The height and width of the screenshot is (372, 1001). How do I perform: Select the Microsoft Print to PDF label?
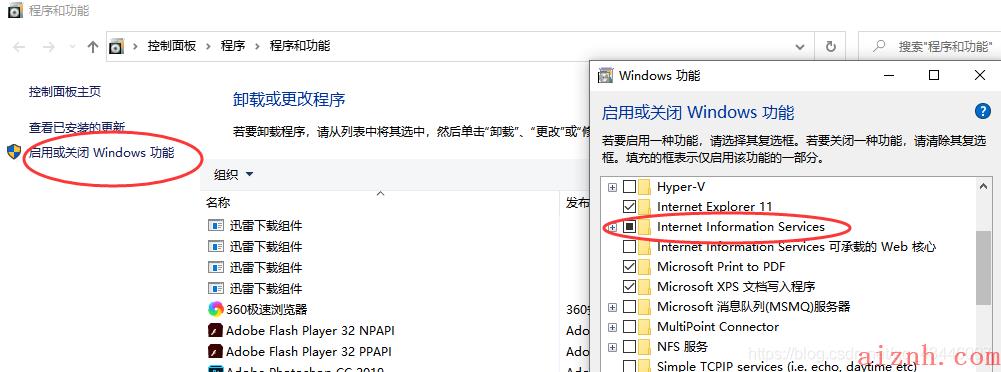tap(721, 266)
